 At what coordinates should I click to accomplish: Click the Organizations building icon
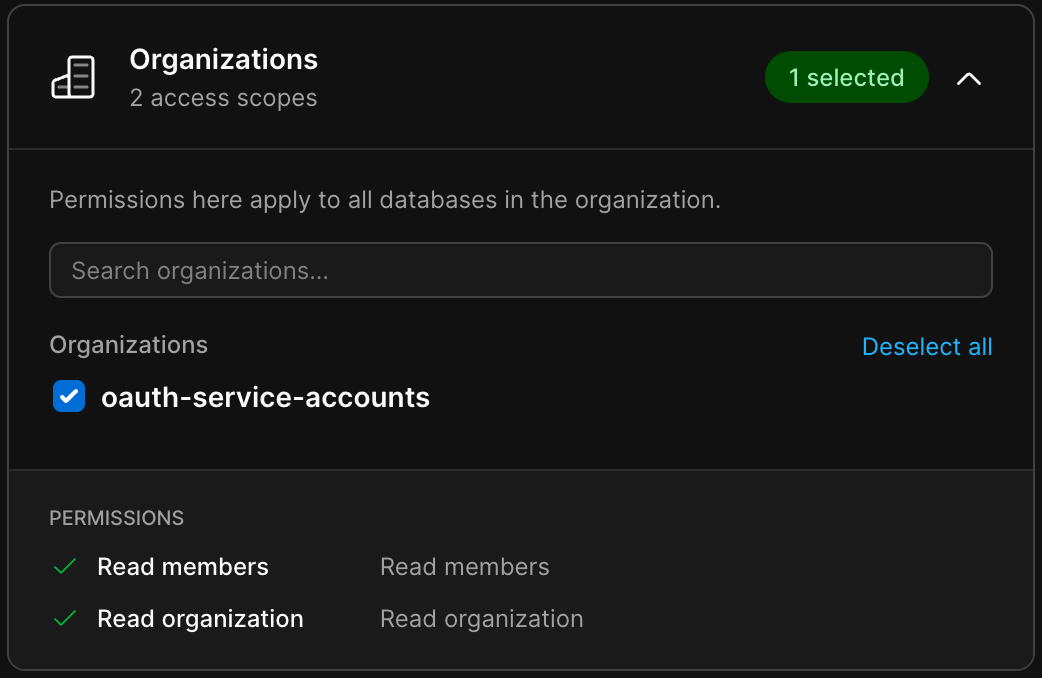point(73,77)
